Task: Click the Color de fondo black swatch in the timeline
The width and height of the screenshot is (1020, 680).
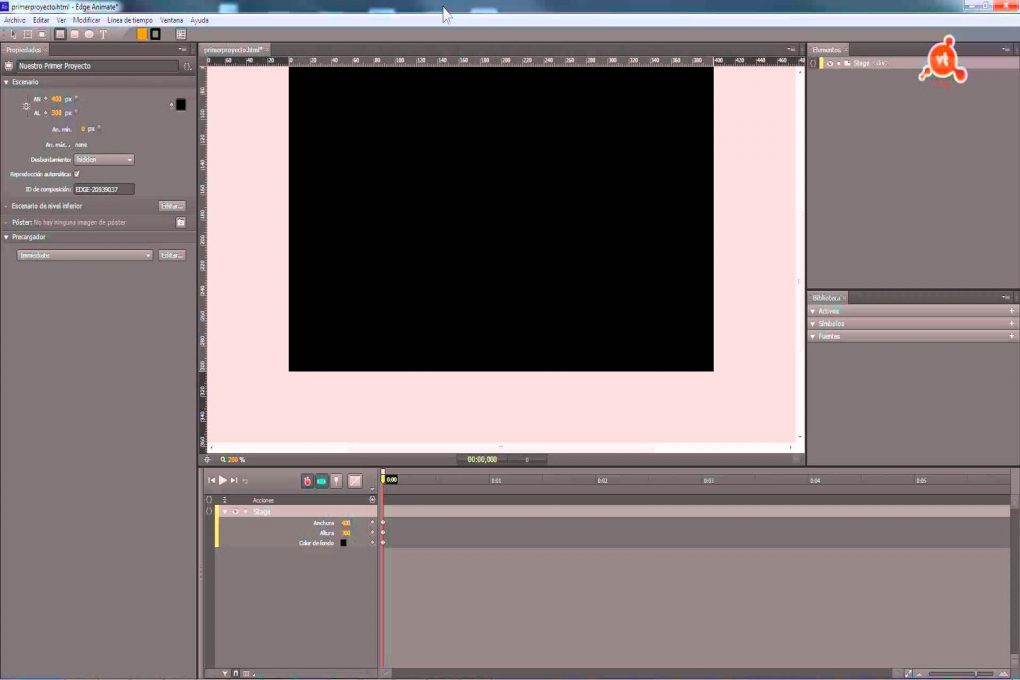Action: [x=344, y=542]
